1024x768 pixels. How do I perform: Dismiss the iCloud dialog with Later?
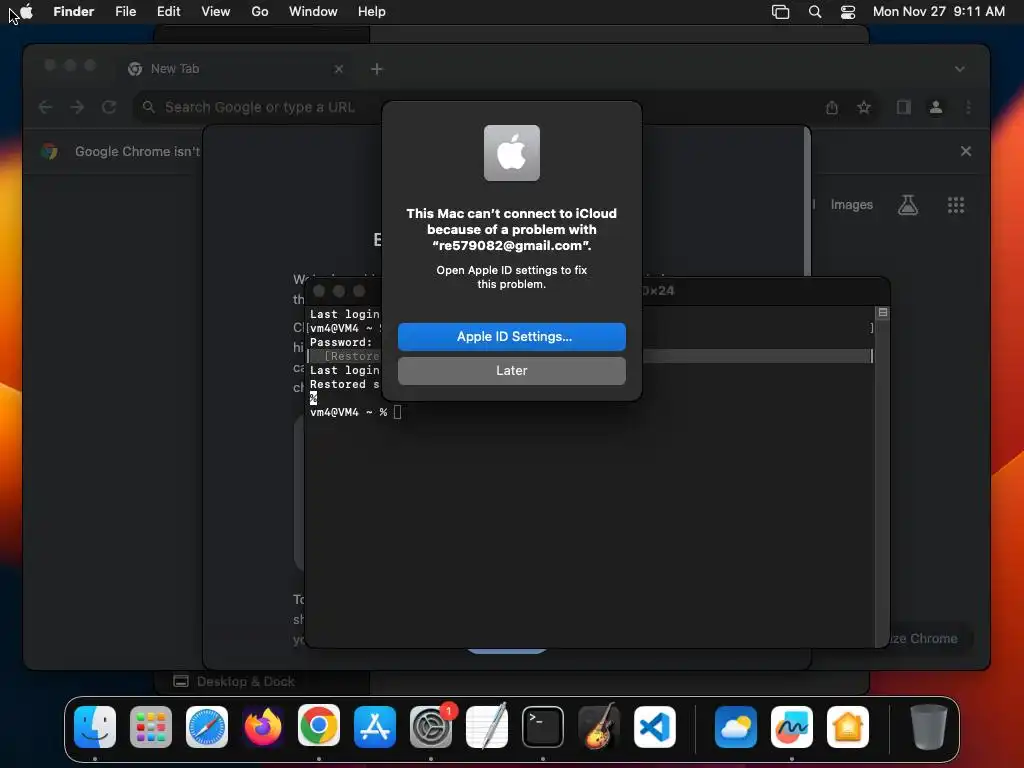[511, 370]
